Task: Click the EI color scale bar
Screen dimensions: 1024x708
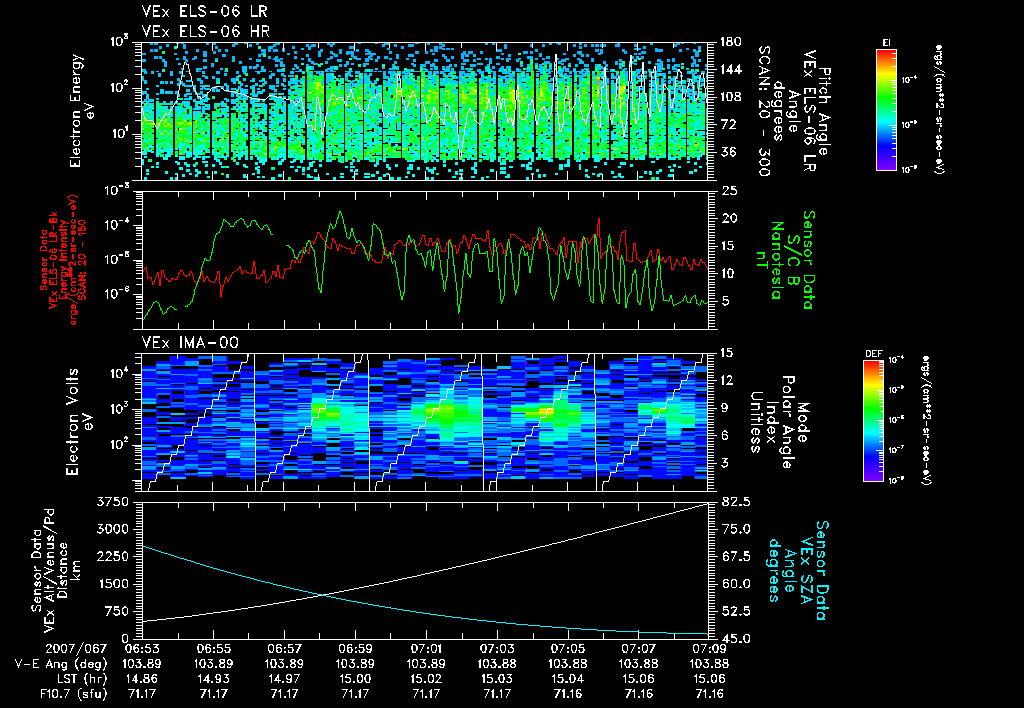Action: 886,110
